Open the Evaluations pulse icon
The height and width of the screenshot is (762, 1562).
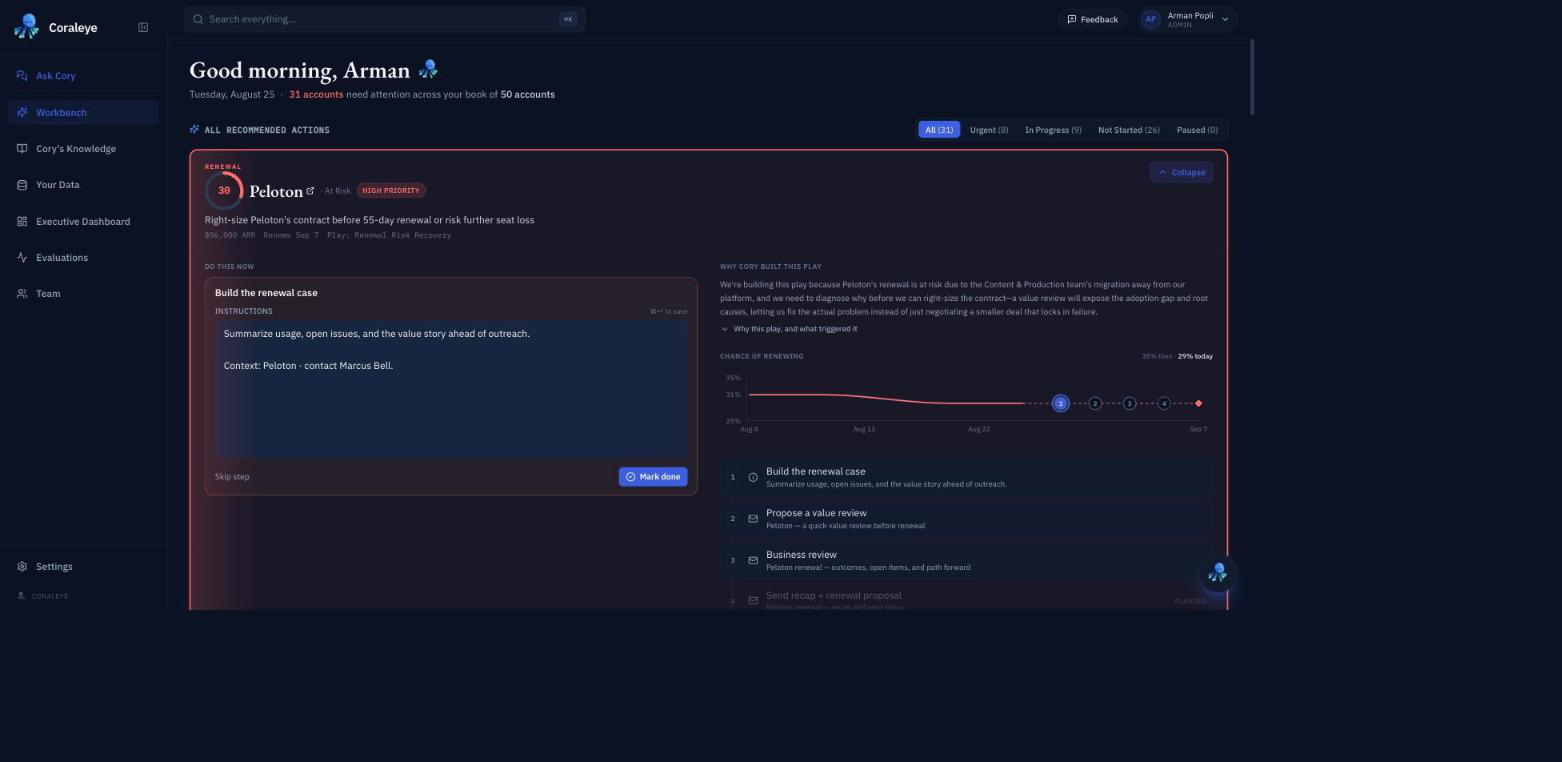click(x=22, y=257)
